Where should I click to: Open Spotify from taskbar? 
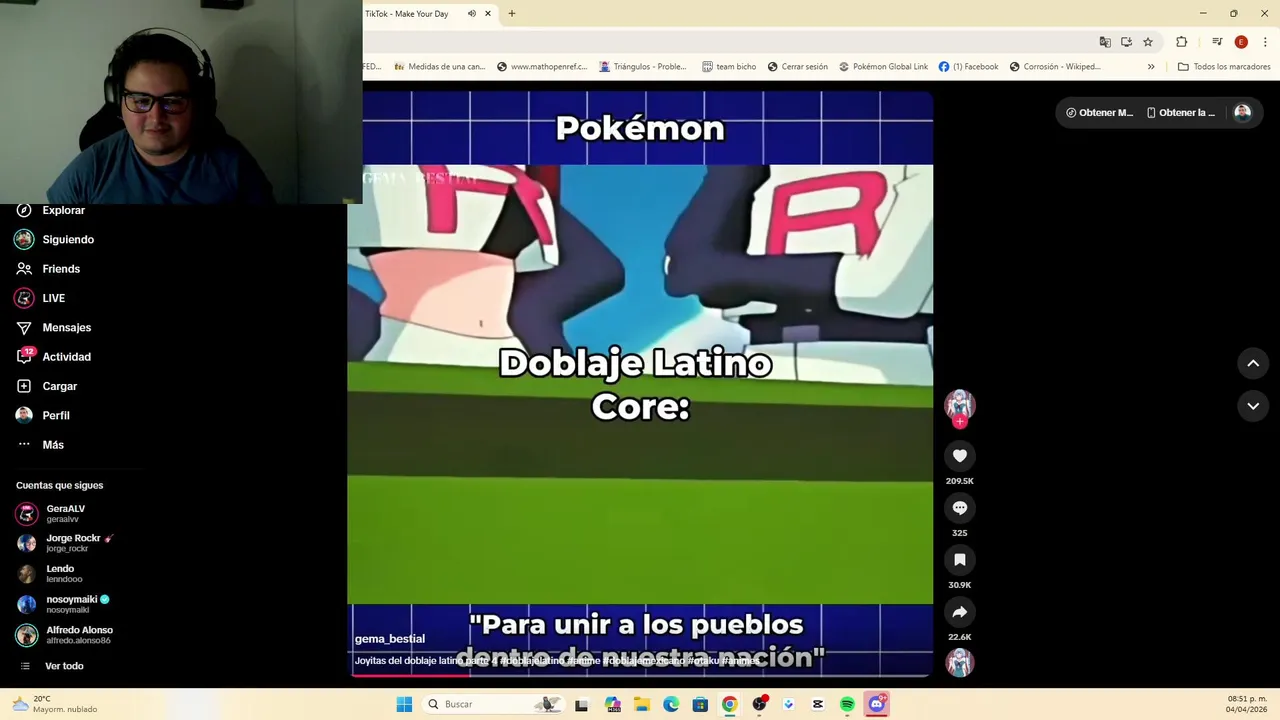point(847,704)
